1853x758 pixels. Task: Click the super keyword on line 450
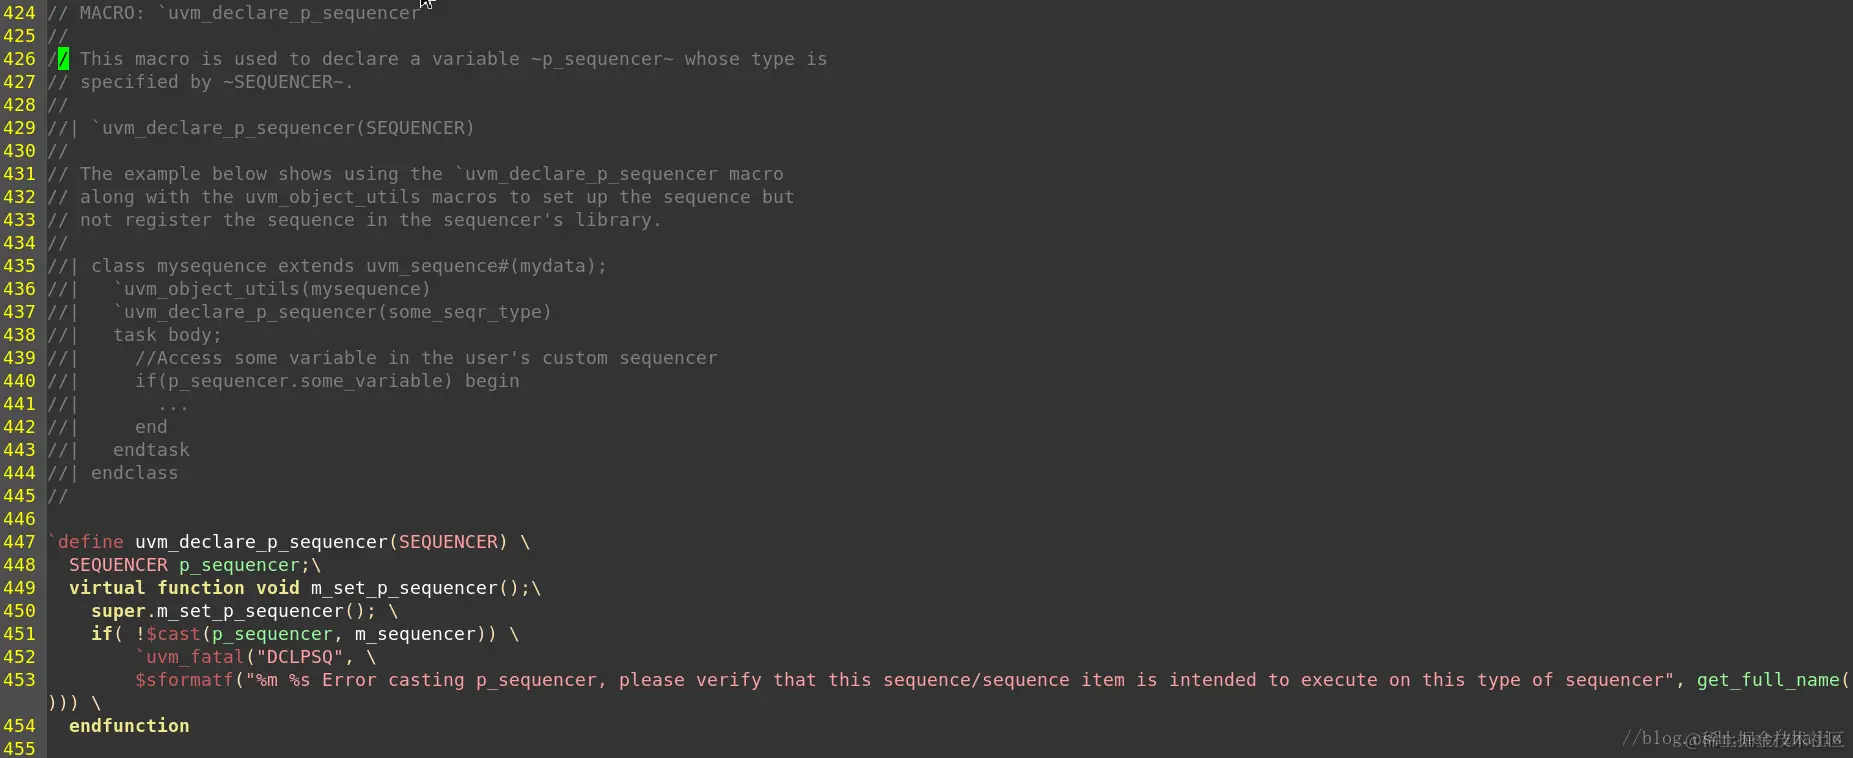pyautogui.click(x=119, y=611)
